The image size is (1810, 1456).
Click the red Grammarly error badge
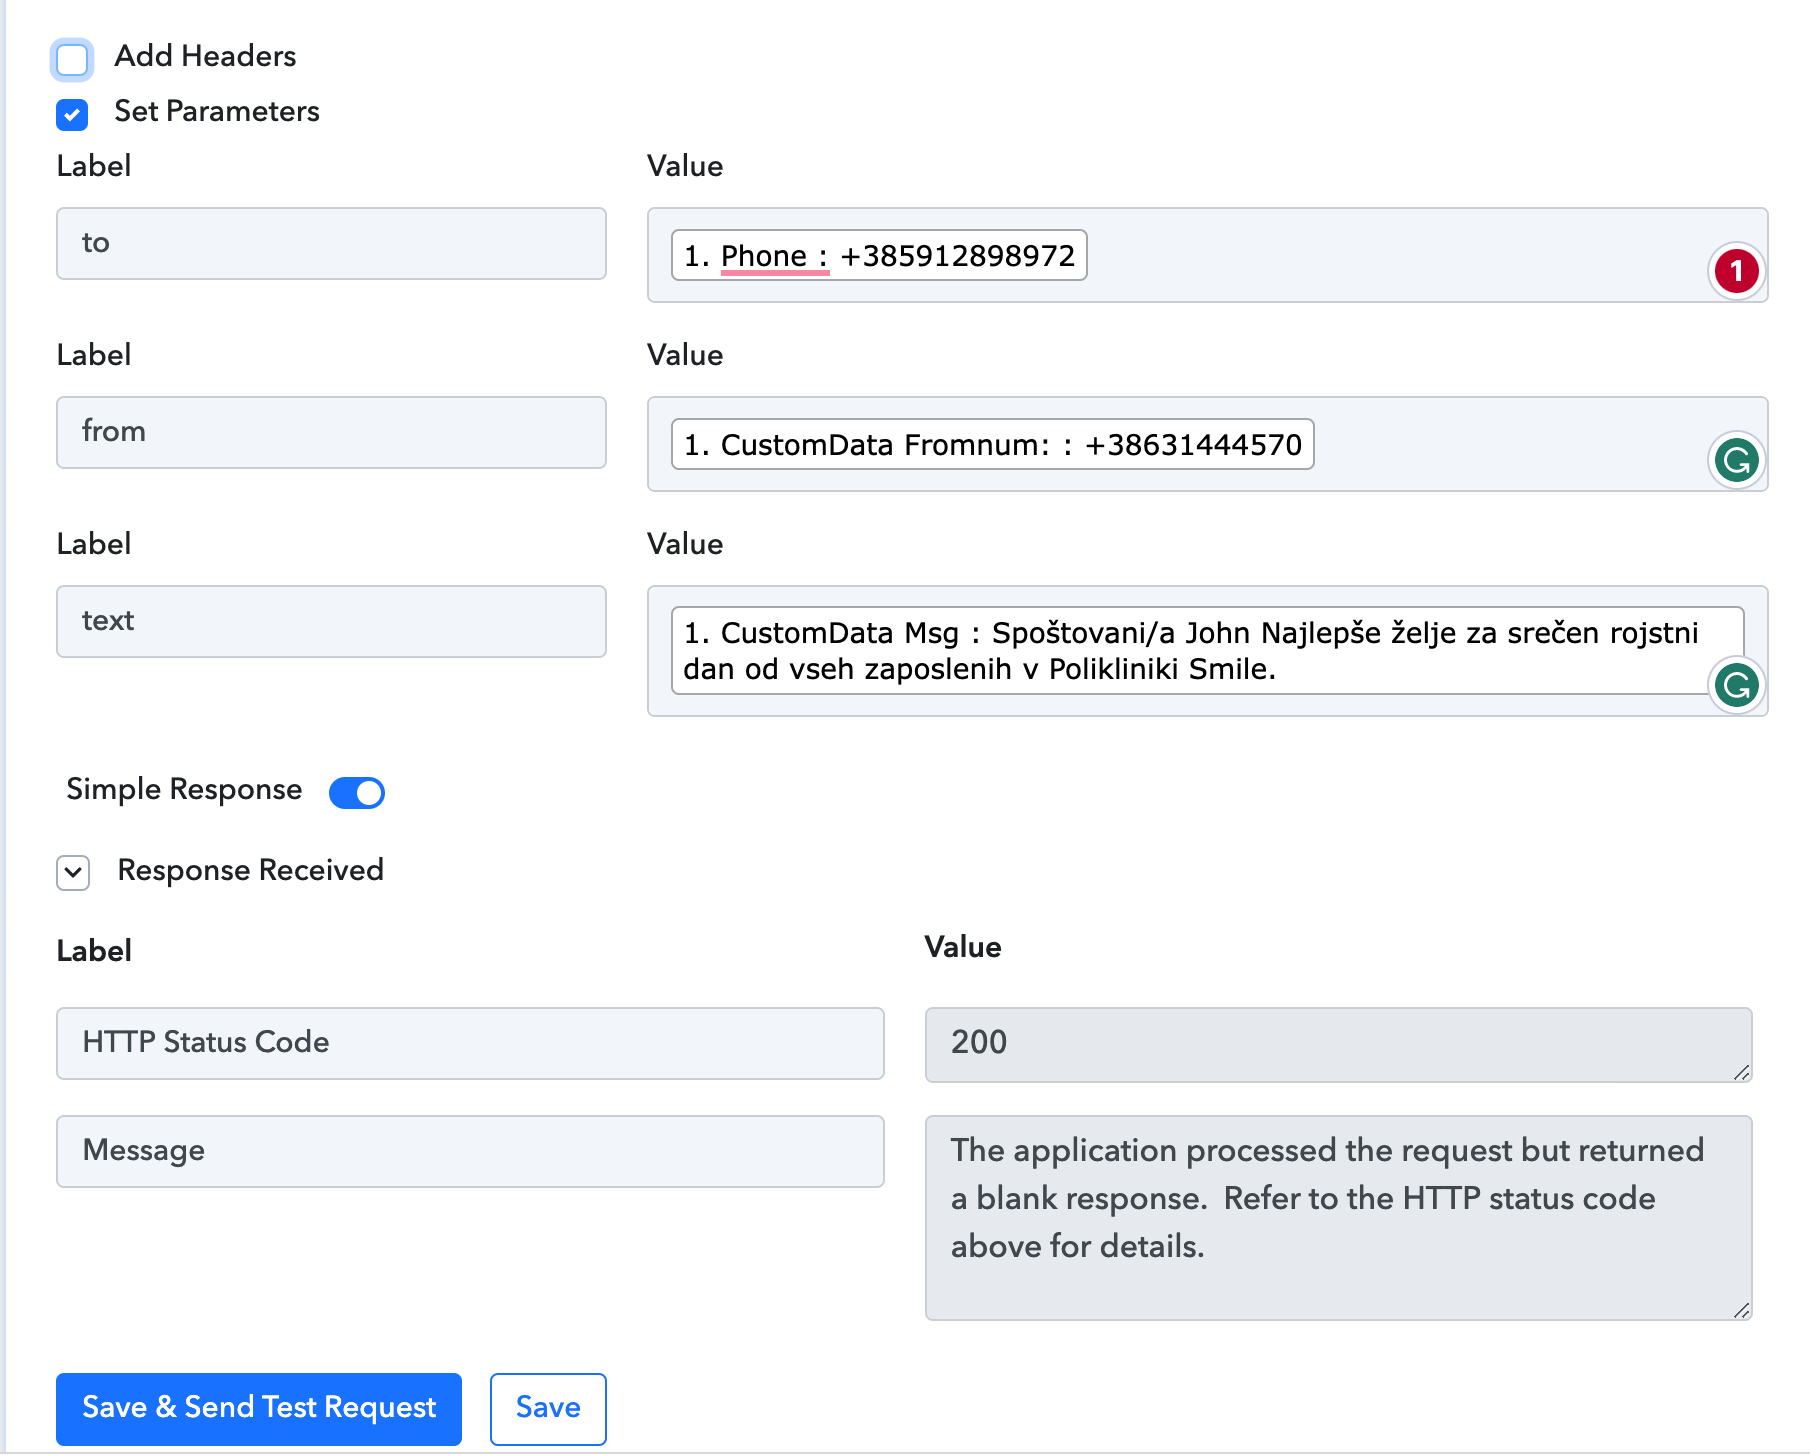(1736, 271)
